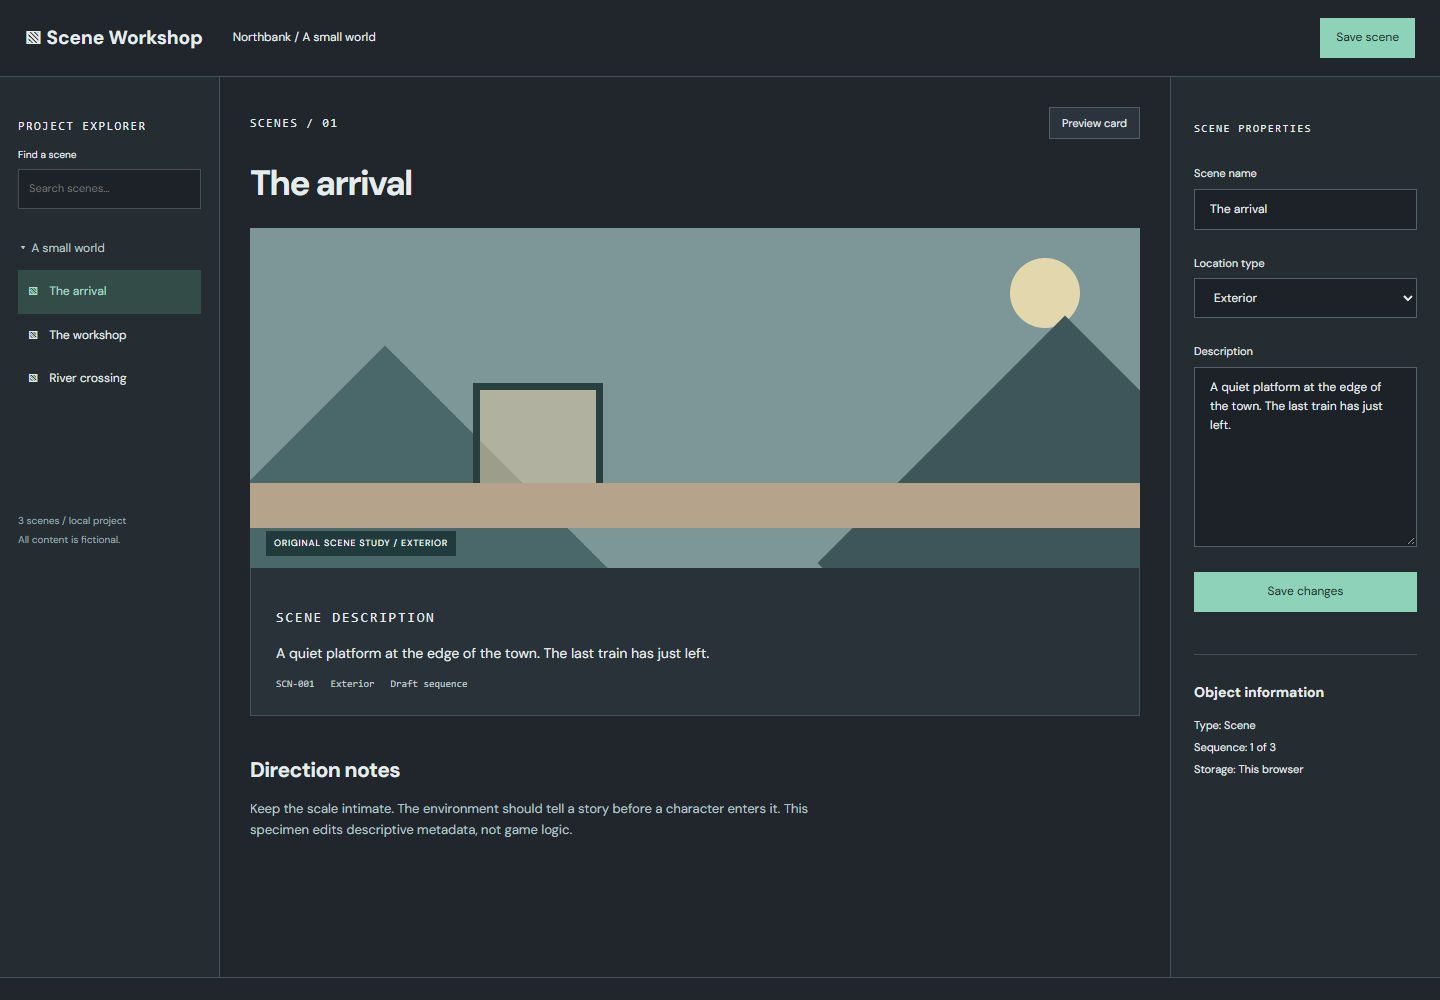Click the 3 scenes / local project note
The width and height of the screenshot is (1440, 1000).
[72, 520]
